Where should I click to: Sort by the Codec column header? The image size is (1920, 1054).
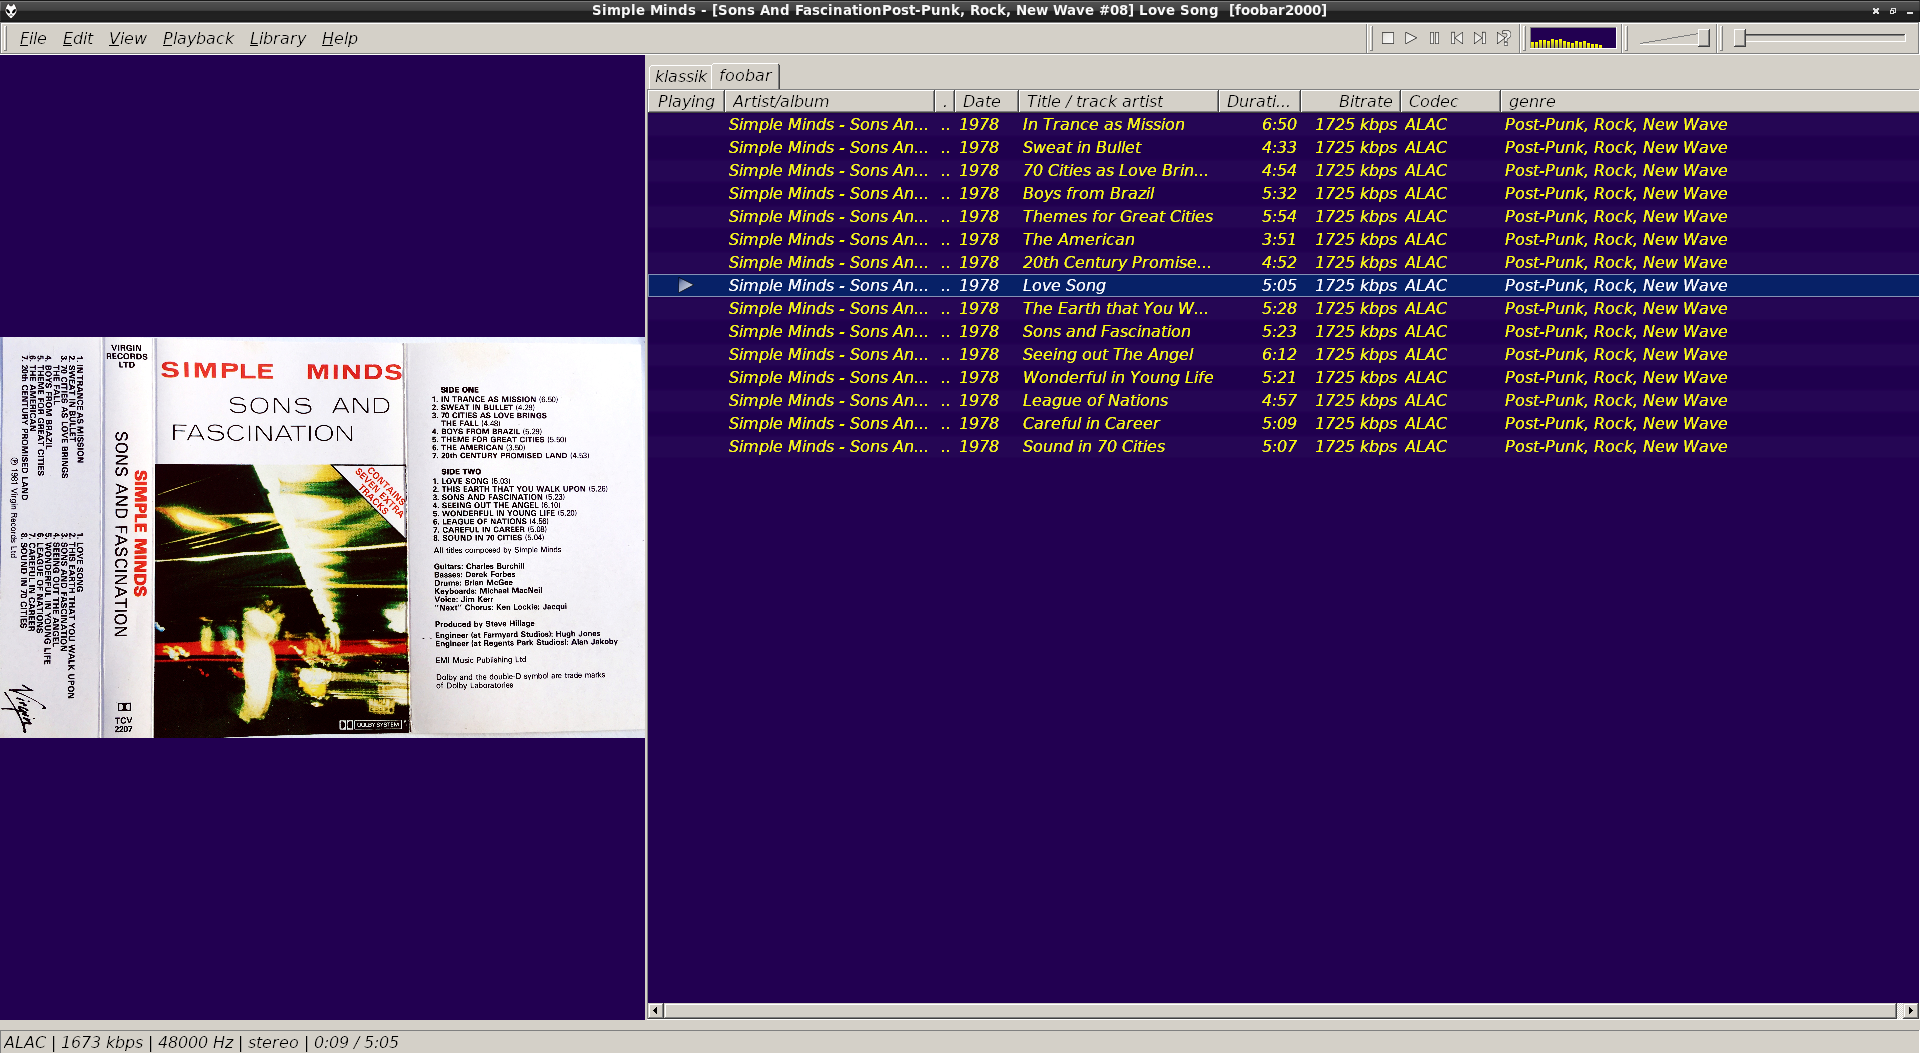coord(1450,101)
